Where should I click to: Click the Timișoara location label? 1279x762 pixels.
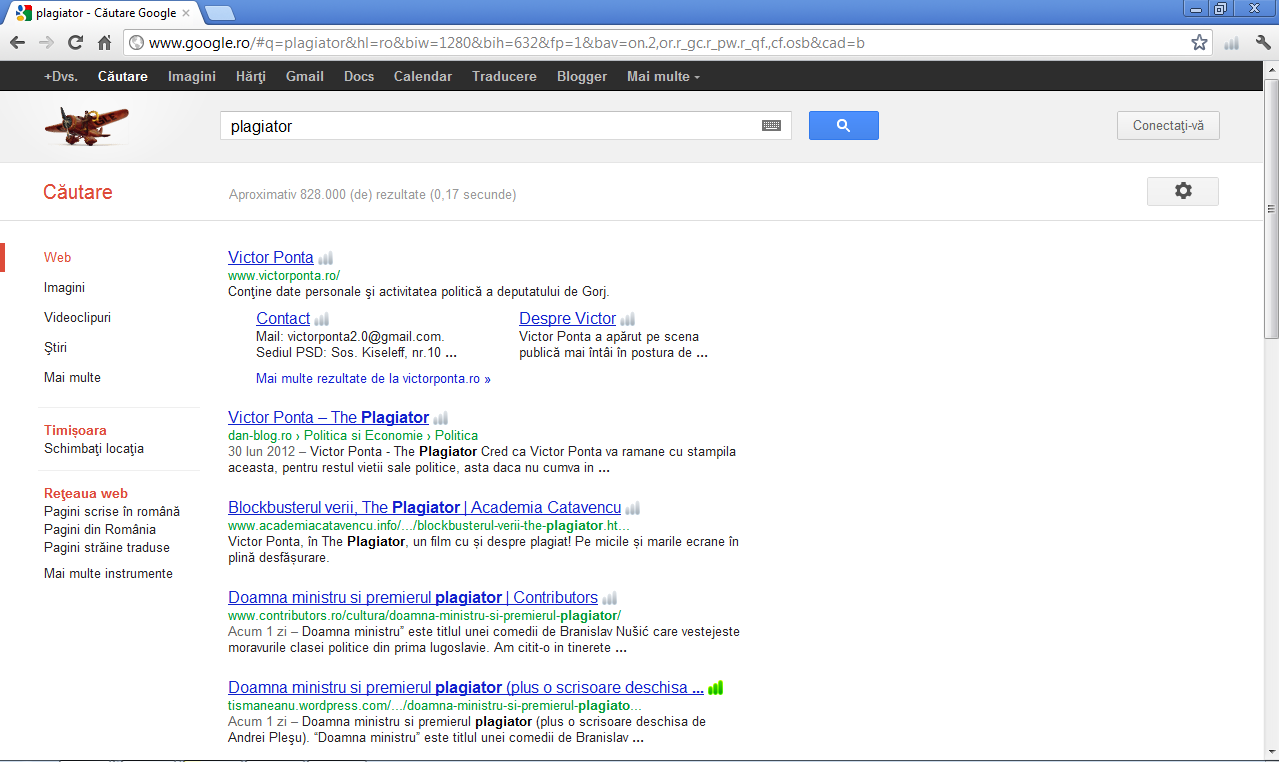click(x=75, y=431)
